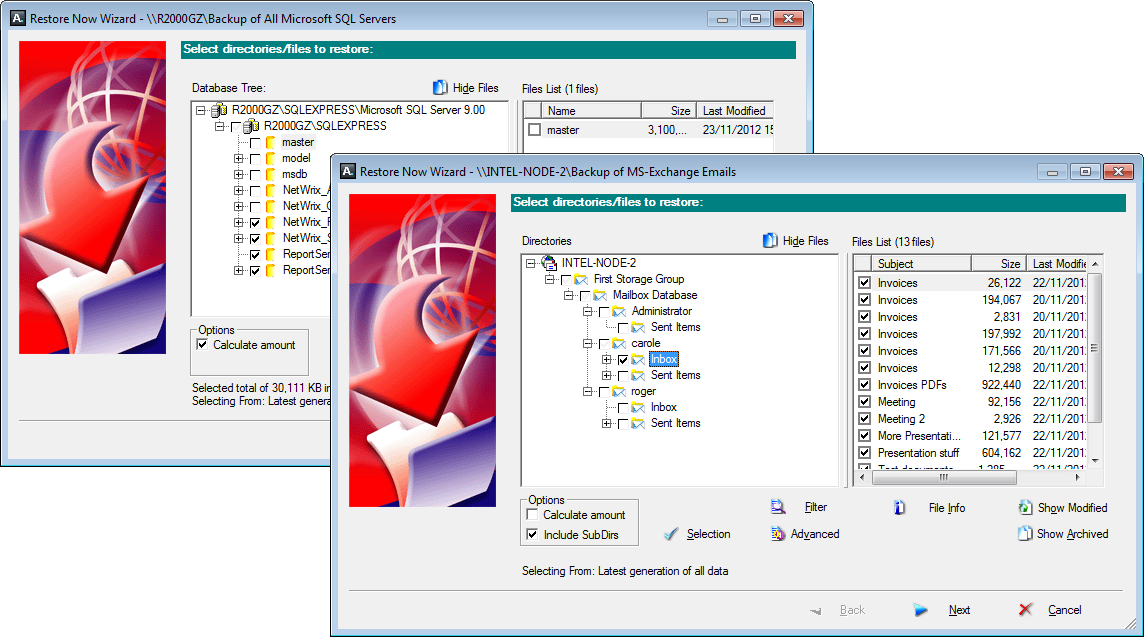The width and height of the screenshot is (1144, 637).
Task: Click the carole mailbox icon
Action: (x=619, y=344)
